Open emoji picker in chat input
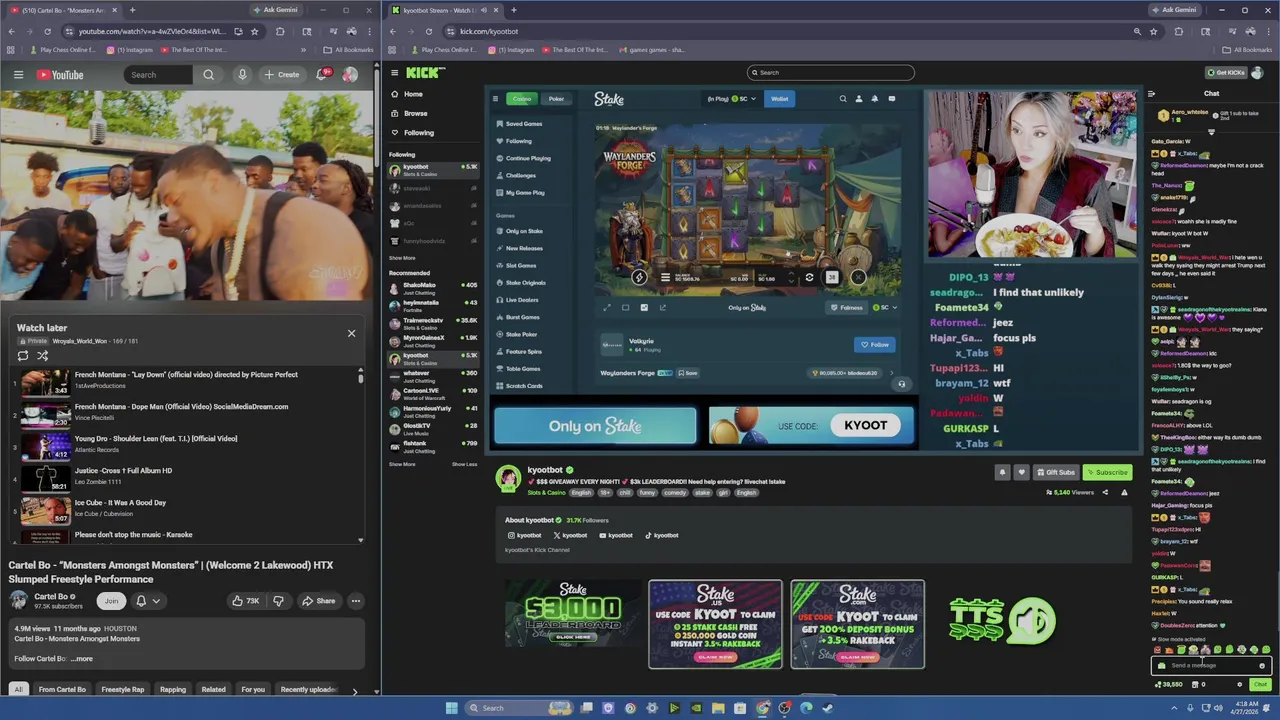The image size is (1280, 720). click(1262, 665)
